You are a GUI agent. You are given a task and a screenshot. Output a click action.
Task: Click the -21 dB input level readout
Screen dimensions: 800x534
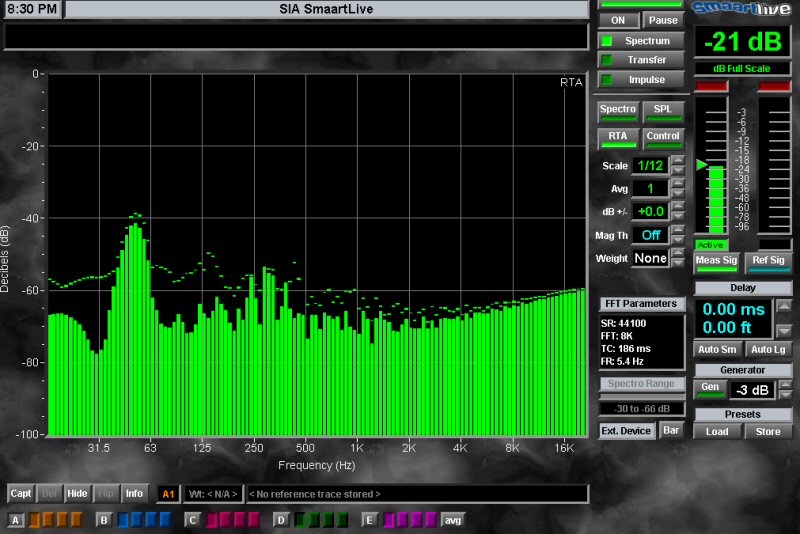[x=742, y=42]
